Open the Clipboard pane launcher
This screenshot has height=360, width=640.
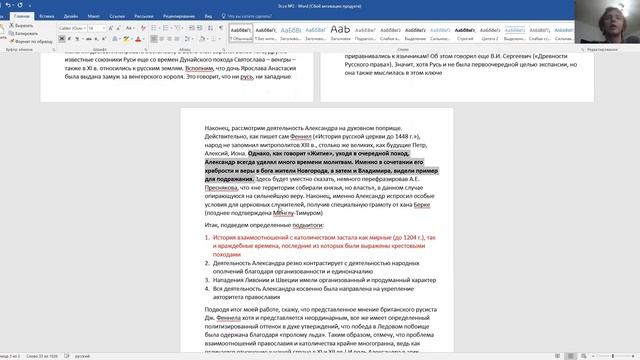pyautogui.click(x=53, y=49)
